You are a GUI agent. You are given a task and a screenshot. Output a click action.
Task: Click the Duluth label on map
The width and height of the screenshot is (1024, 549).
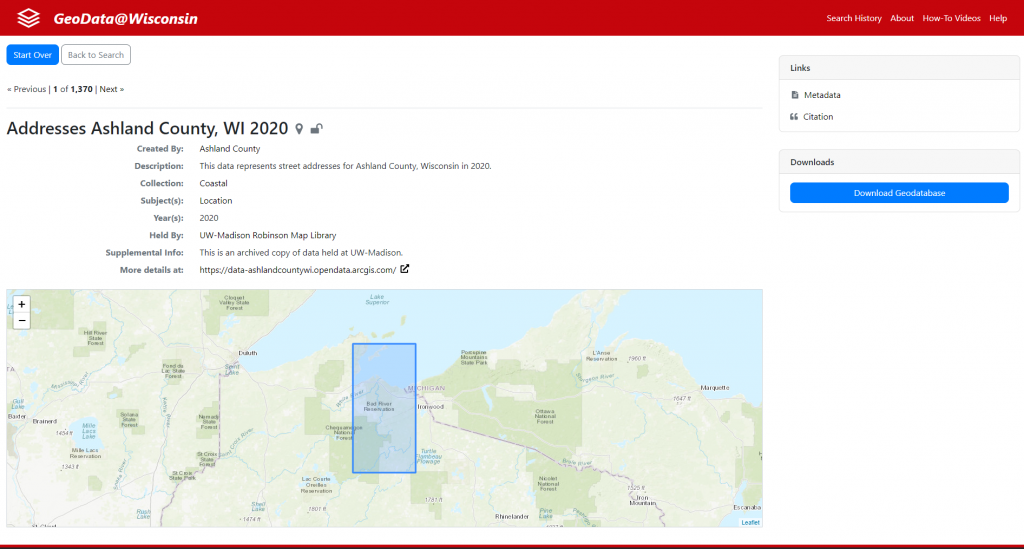click(248, 353)
